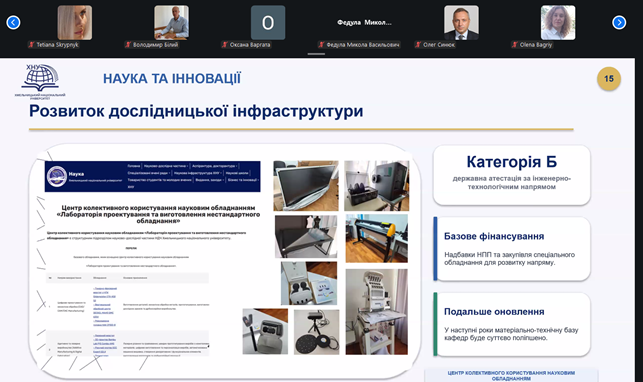The height and width of the screenshot is (382, 643).
Task: Click Федула Микола Васильович's muted mic icon
Action: point(322,45)
